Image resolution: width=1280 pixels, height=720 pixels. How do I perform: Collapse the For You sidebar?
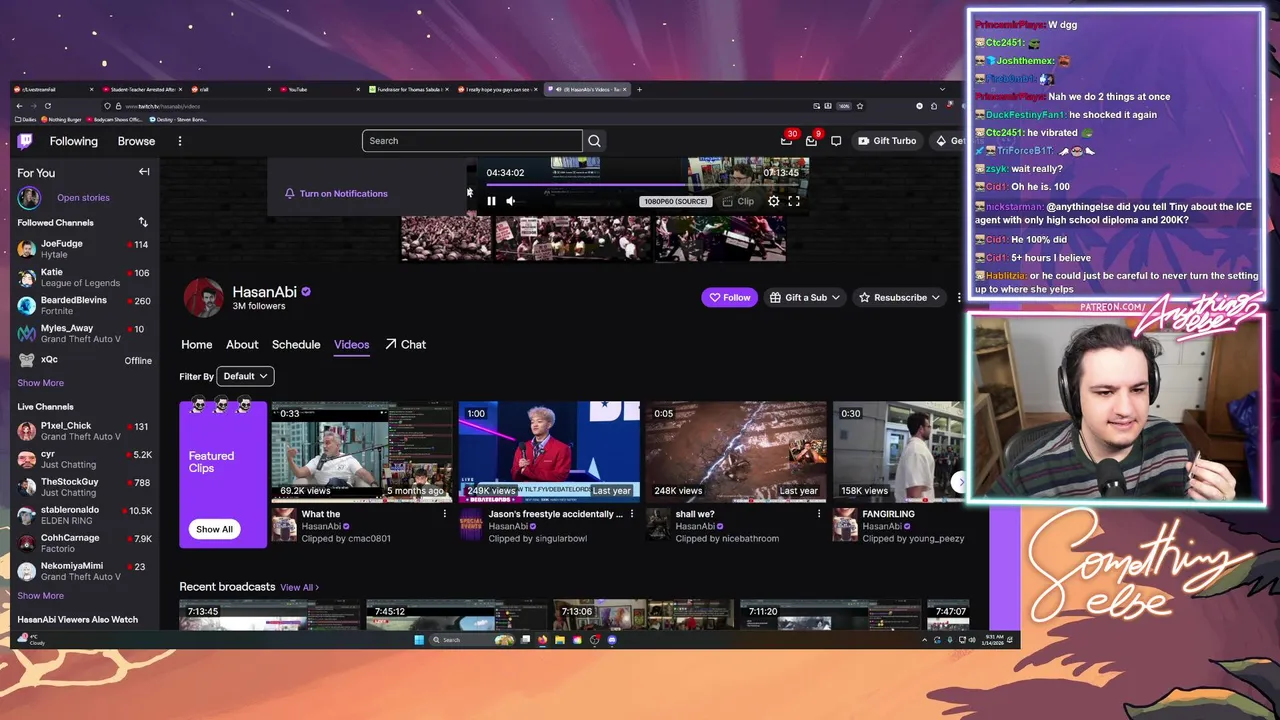(x=144, y=172)
